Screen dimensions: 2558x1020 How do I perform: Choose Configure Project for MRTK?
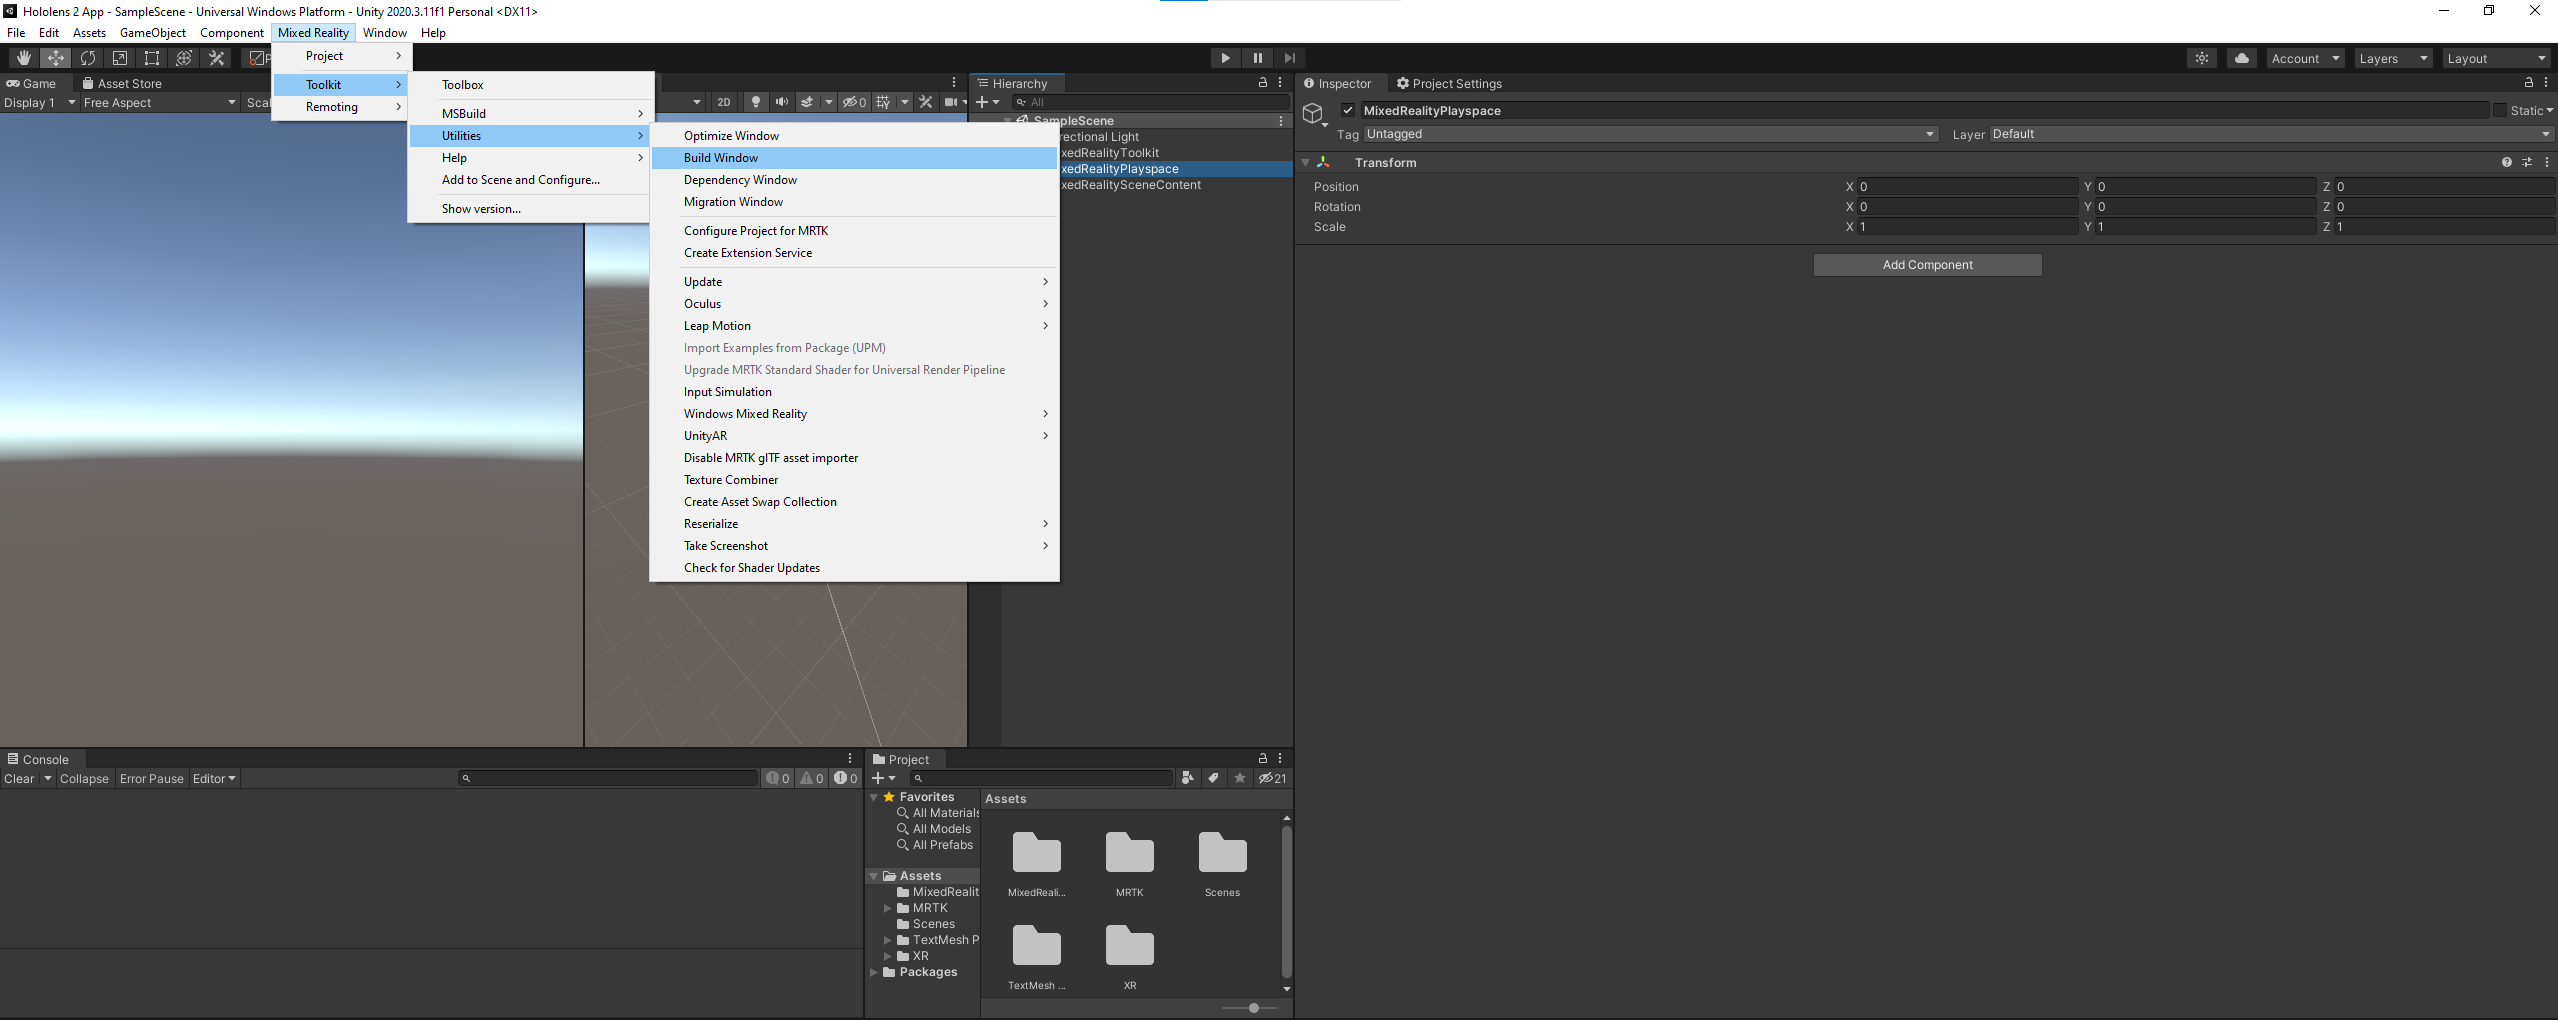click(x=854, y=231)
